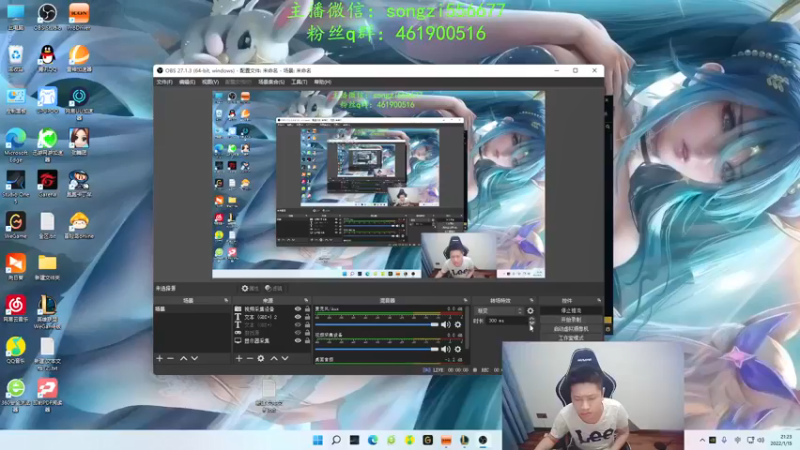The height and width of the screenshot is (450, 800).
Task: Pop out the Sources dock panel
Action: (x=306, y=301)
